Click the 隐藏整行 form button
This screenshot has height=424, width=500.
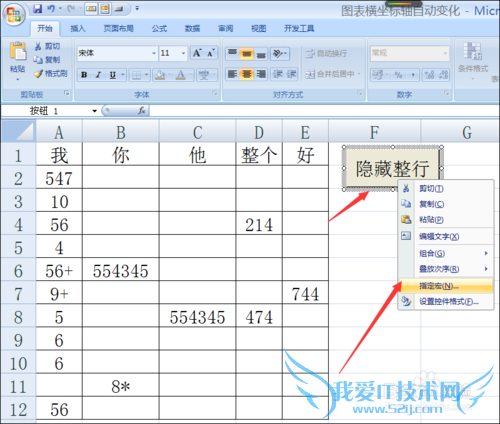pyautogui.click(x=392, y=168)
